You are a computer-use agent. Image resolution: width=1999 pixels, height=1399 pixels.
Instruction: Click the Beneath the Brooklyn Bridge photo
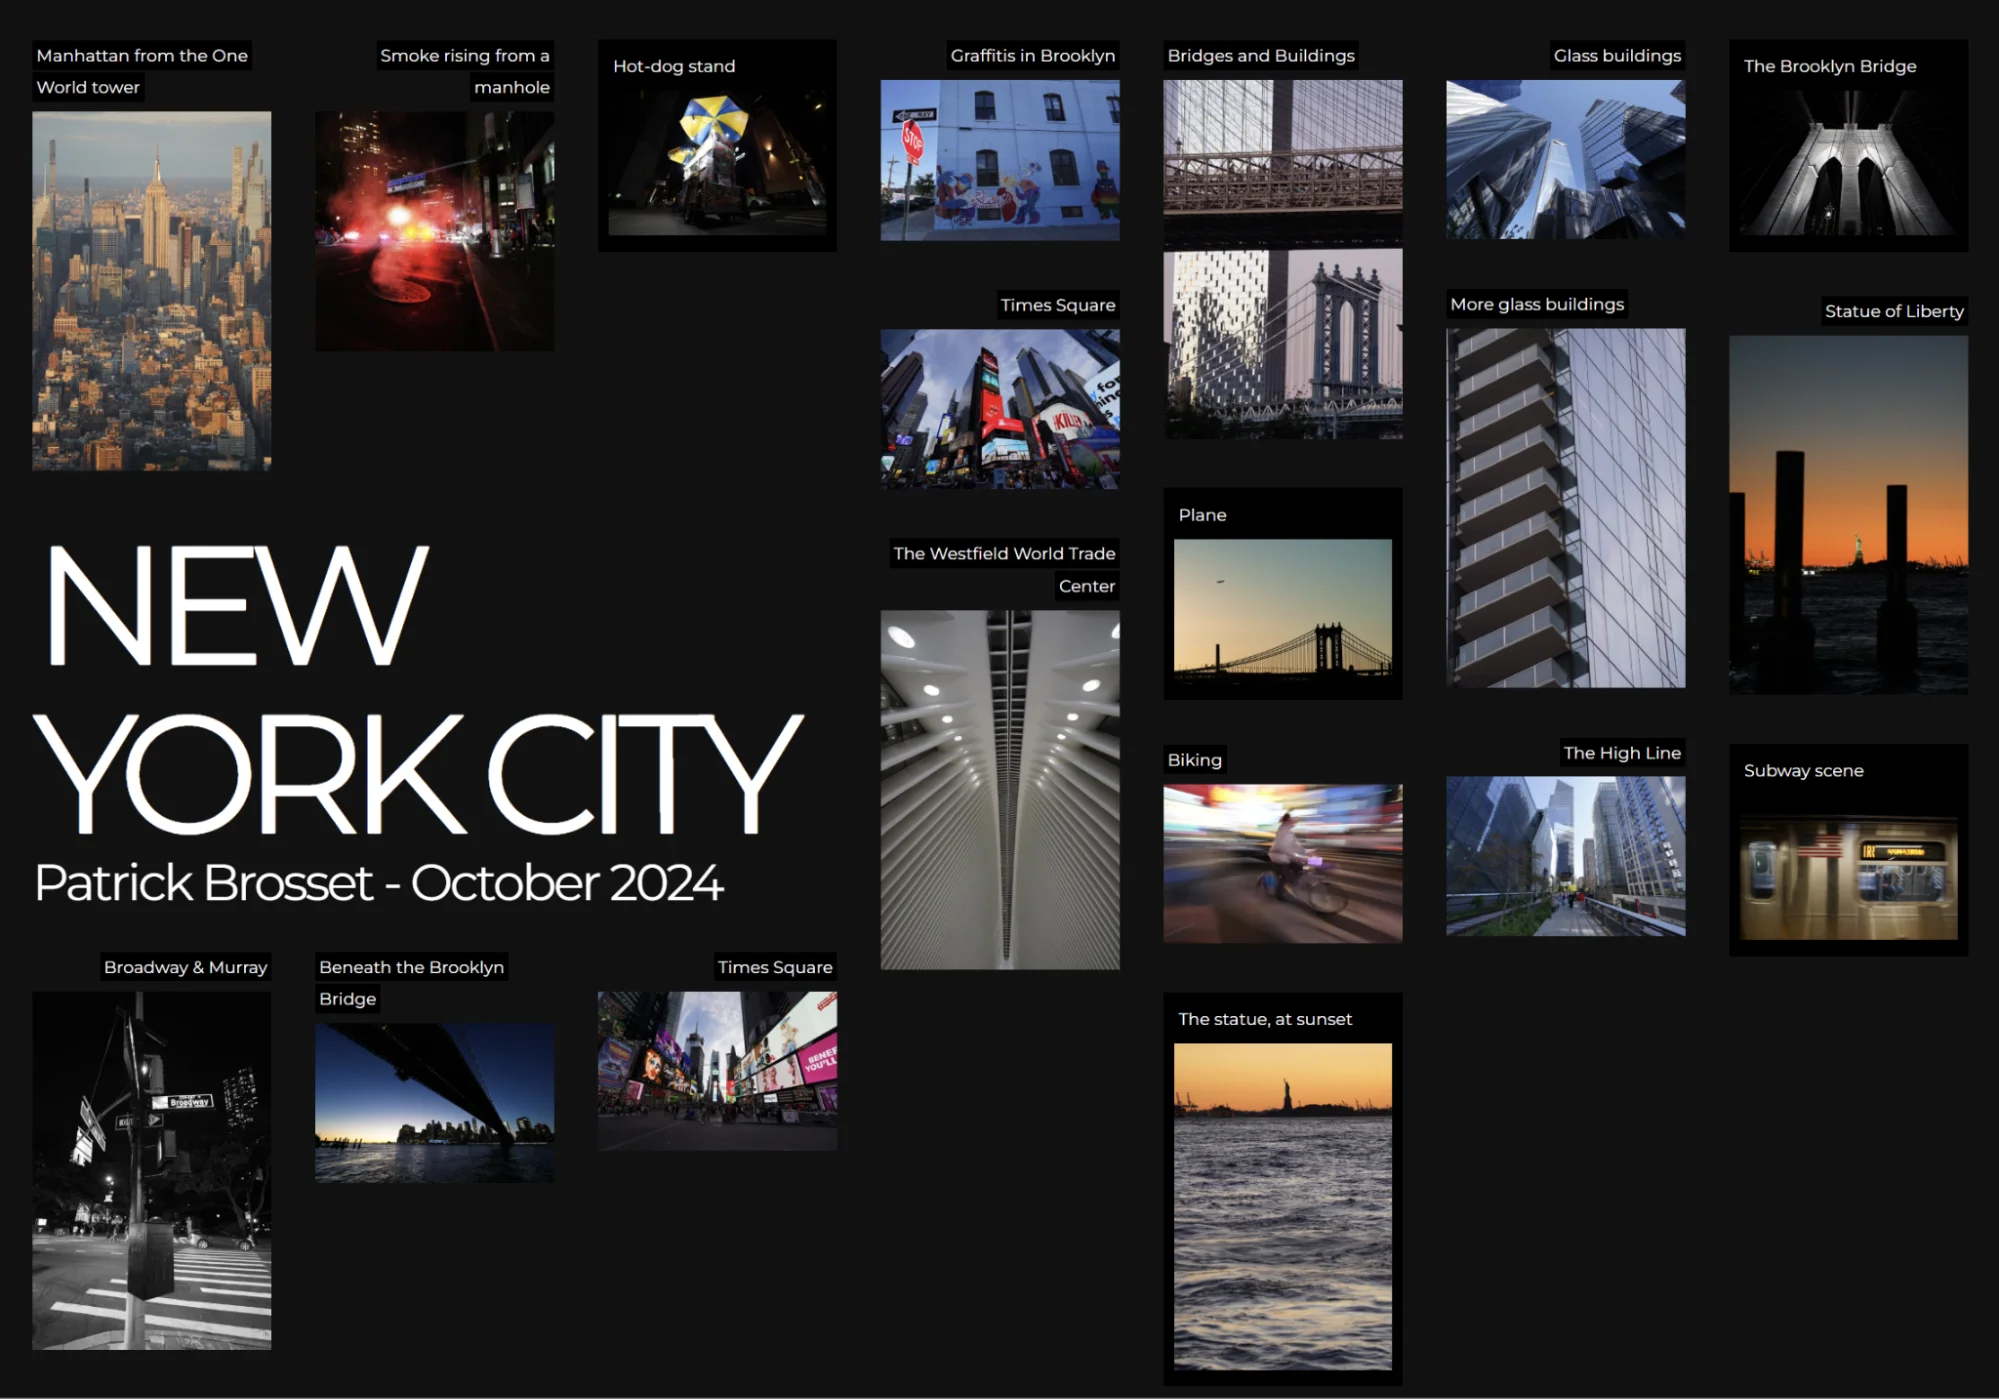[x=434, y=1102]
